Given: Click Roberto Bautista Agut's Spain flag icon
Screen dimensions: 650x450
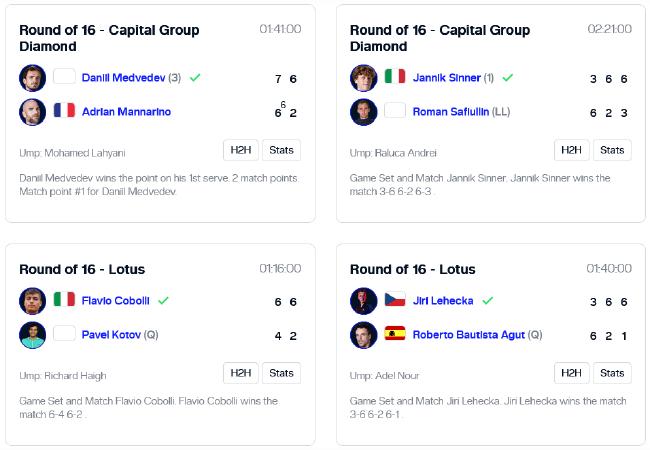Looking at the screenshot, I should click(395, 333).
